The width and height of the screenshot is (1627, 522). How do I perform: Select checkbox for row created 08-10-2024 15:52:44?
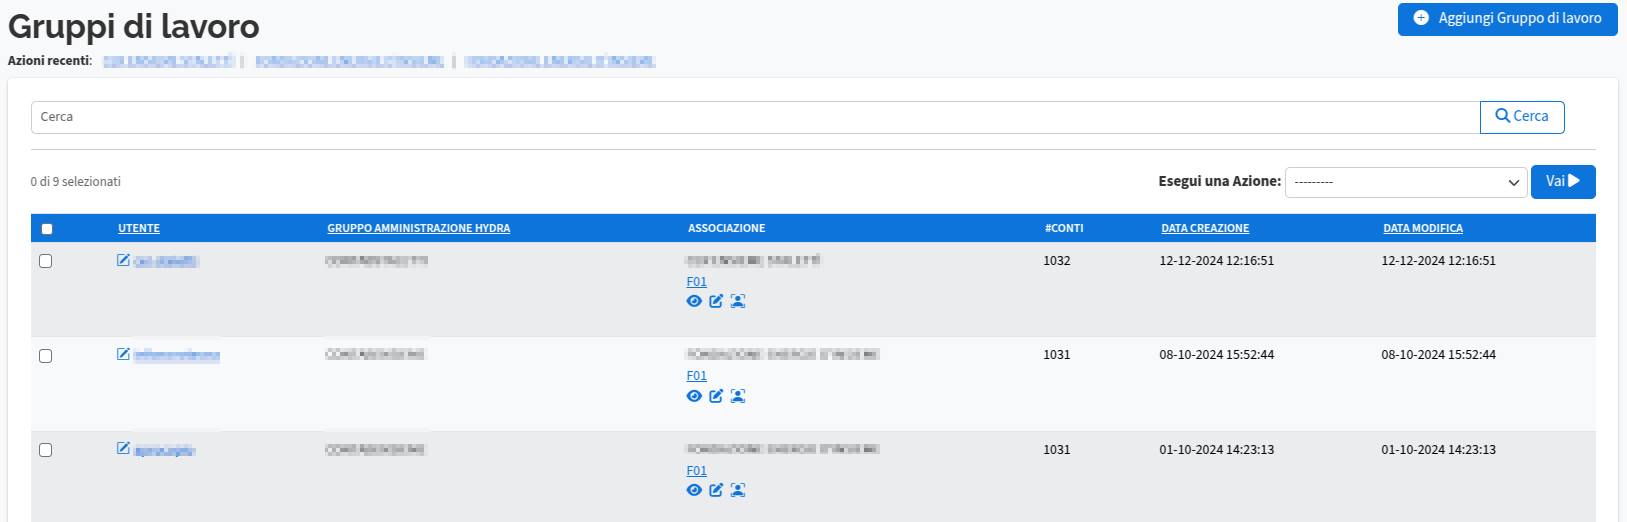[45, 356]
